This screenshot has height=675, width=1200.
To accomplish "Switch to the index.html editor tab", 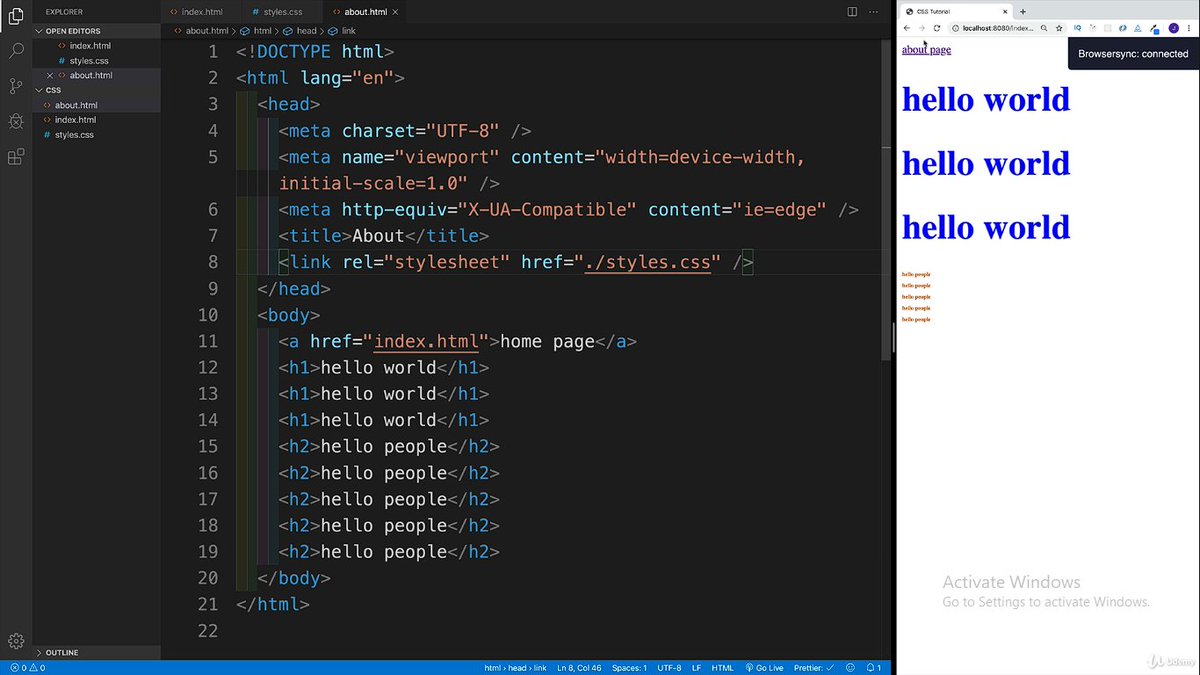I will [201, 12].
